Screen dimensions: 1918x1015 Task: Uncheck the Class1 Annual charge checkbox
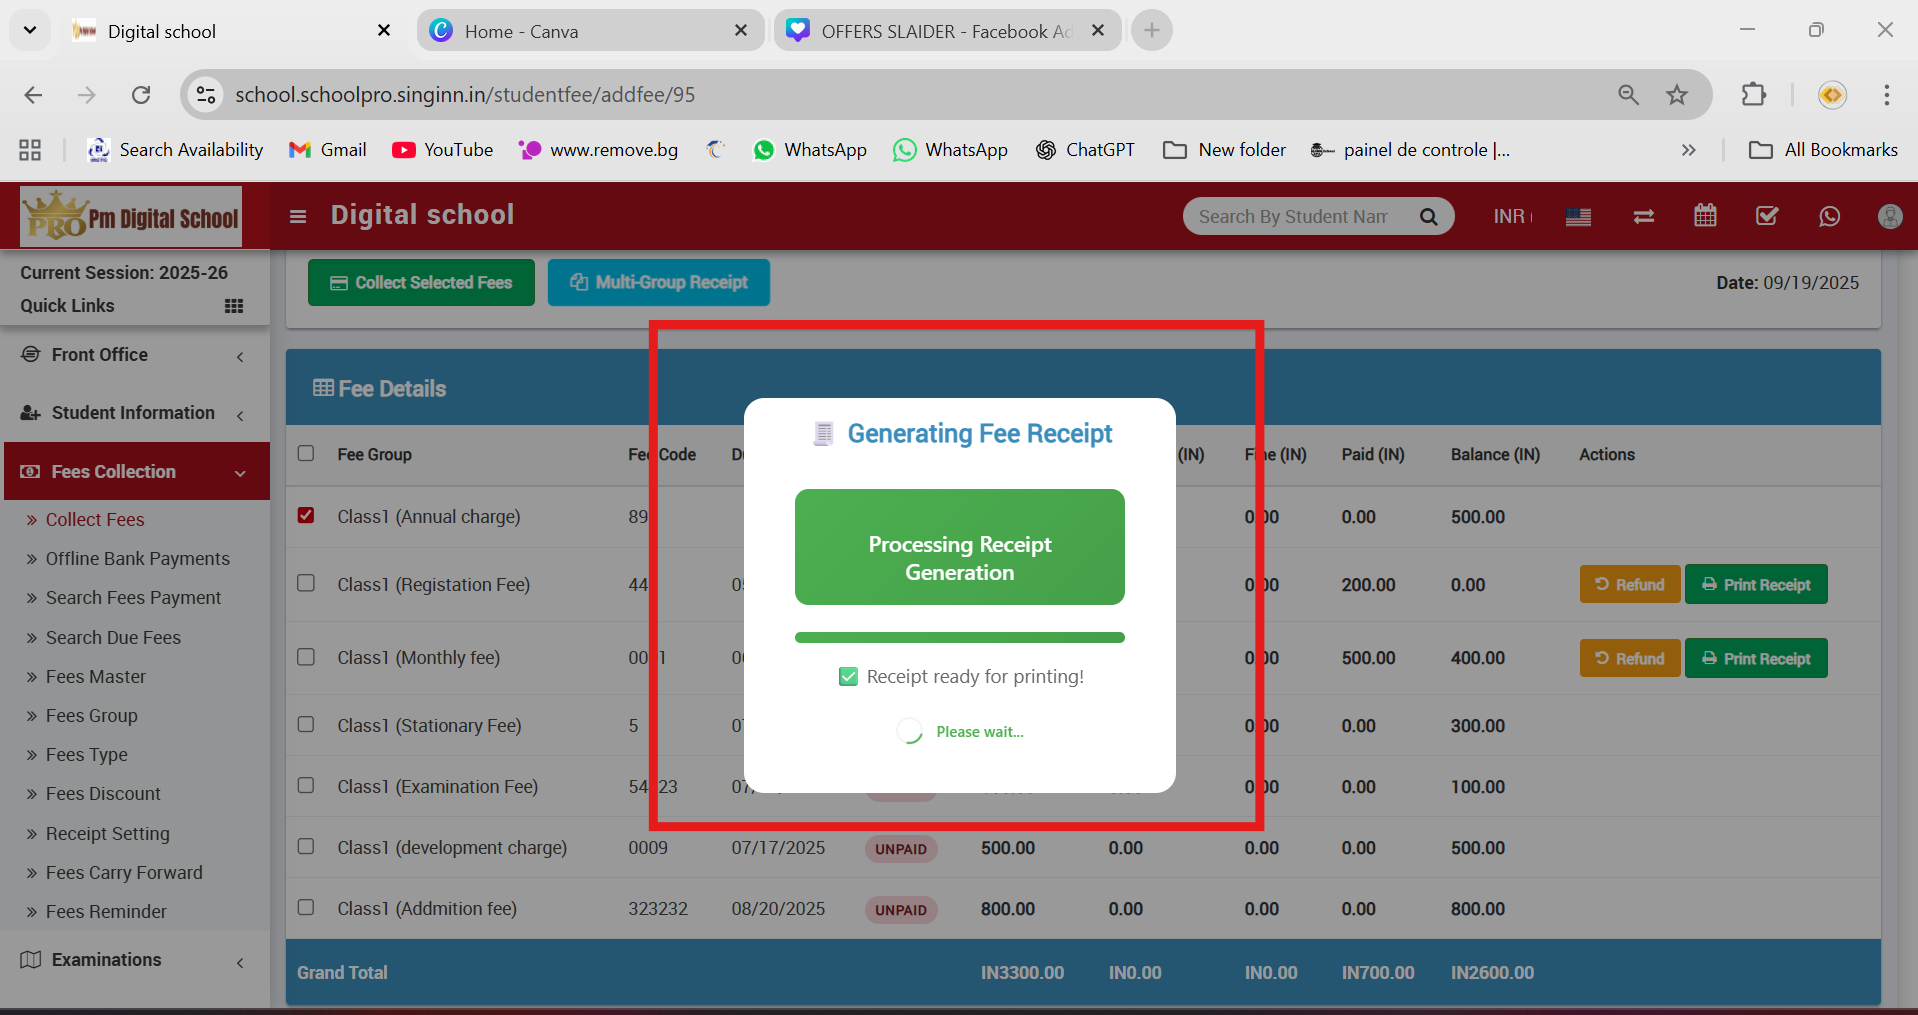[306, 516]
